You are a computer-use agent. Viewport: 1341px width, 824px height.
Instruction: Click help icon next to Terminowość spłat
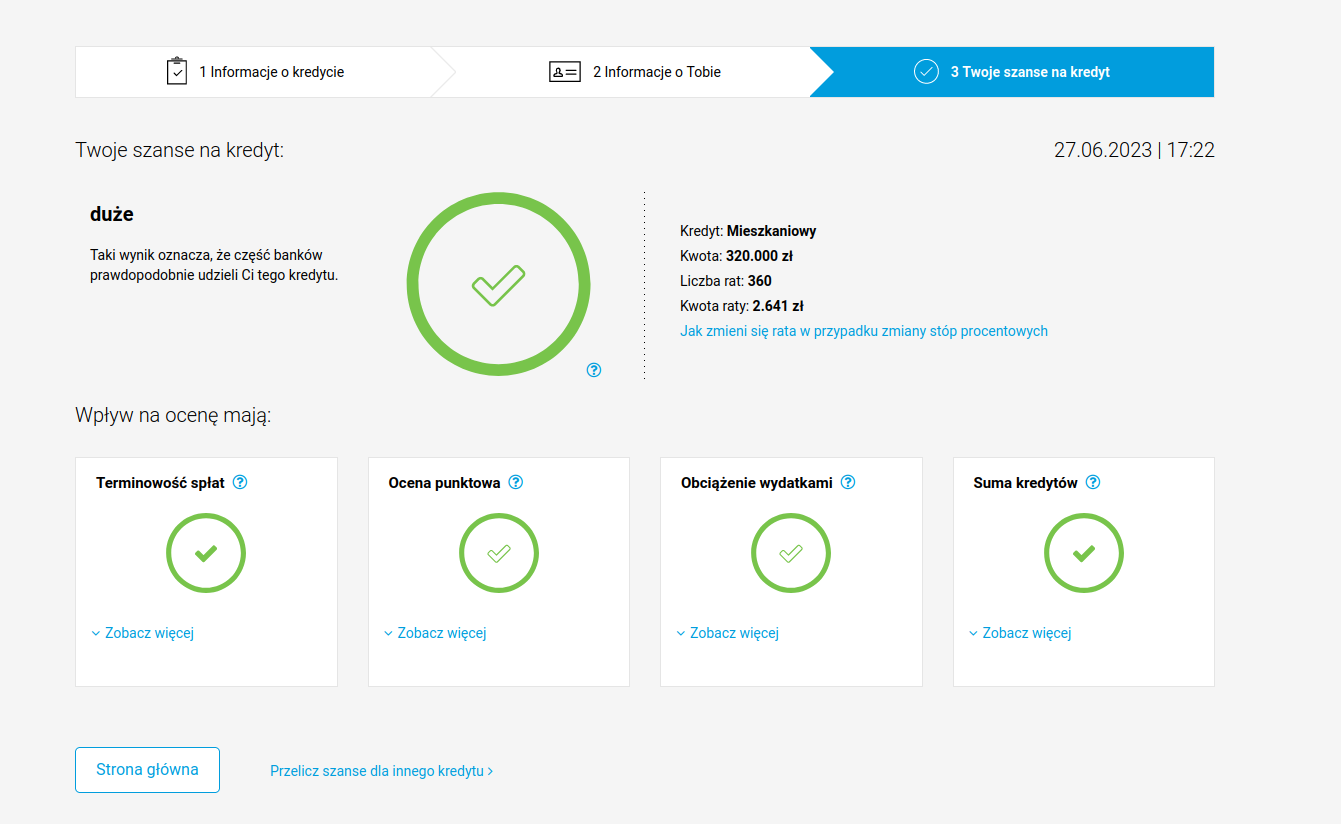click(x=240, y=482)
